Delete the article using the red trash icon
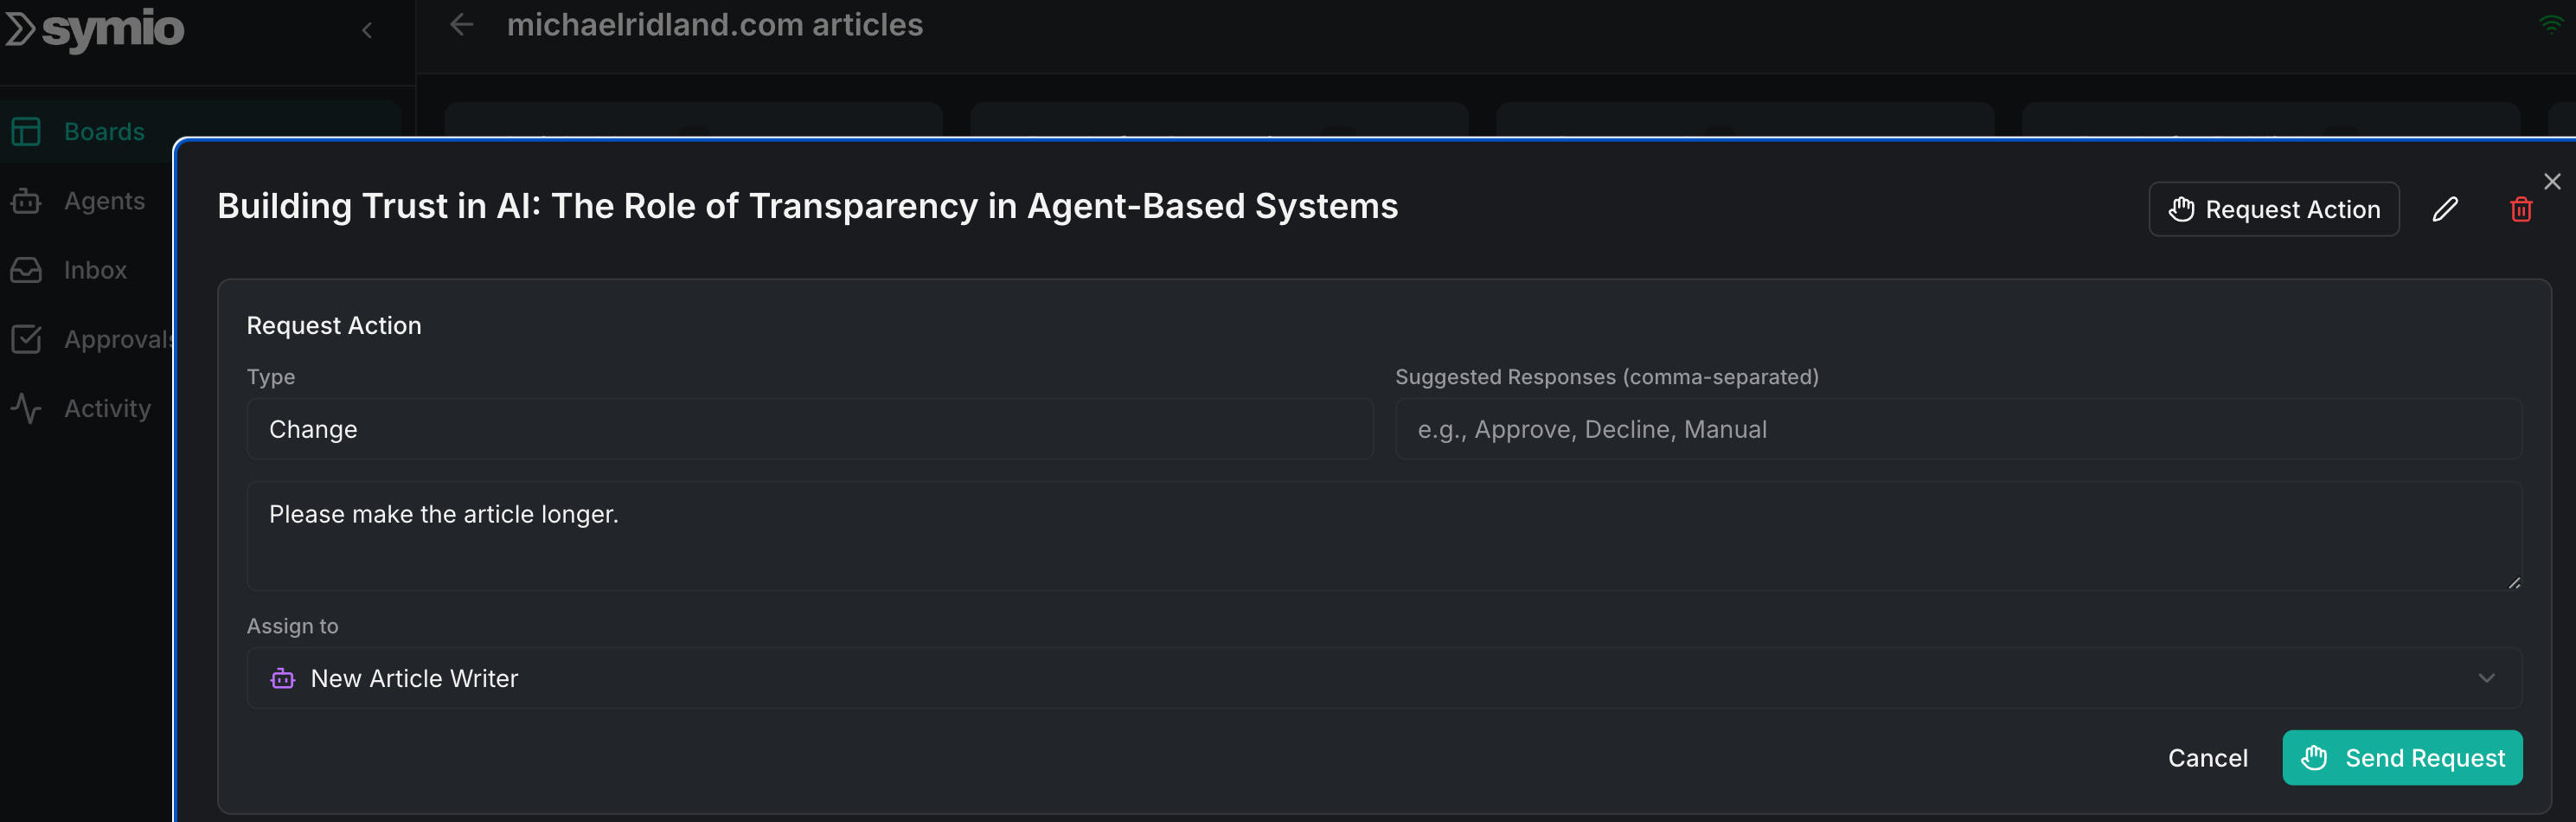 point(2521,209)
